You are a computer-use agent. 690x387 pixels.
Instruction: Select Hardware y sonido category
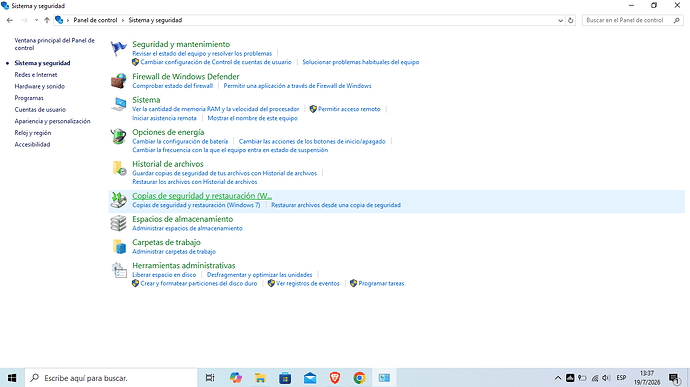[x=40, y=86]
